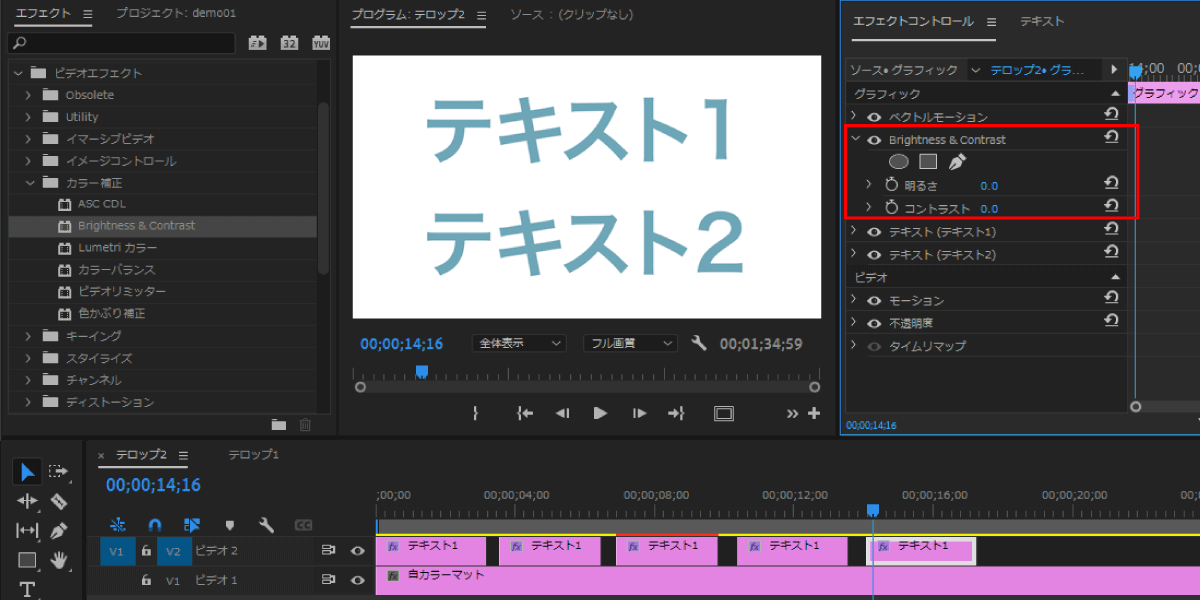Switch to テロップ1 timeline tab
The width and height of the screenshot is (1200, 600).
point(253,454)
